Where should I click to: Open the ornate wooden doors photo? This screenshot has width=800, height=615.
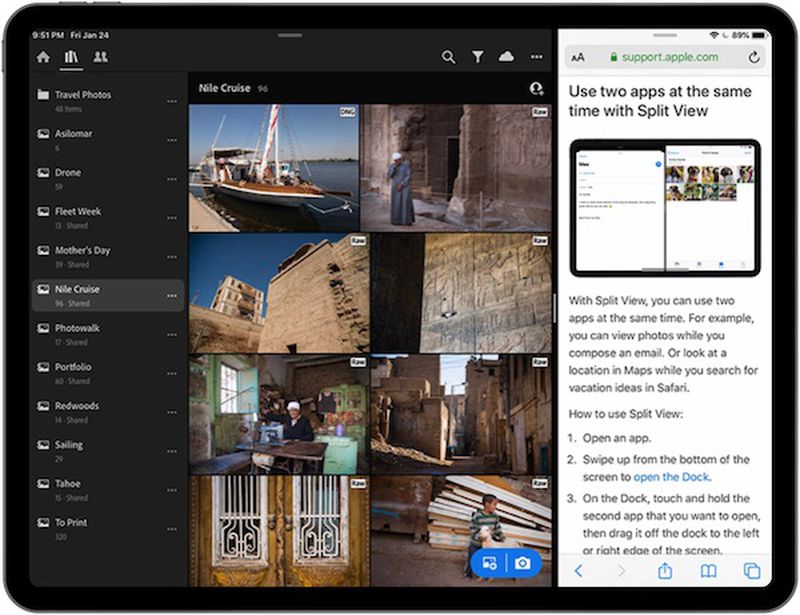(279, 531)
